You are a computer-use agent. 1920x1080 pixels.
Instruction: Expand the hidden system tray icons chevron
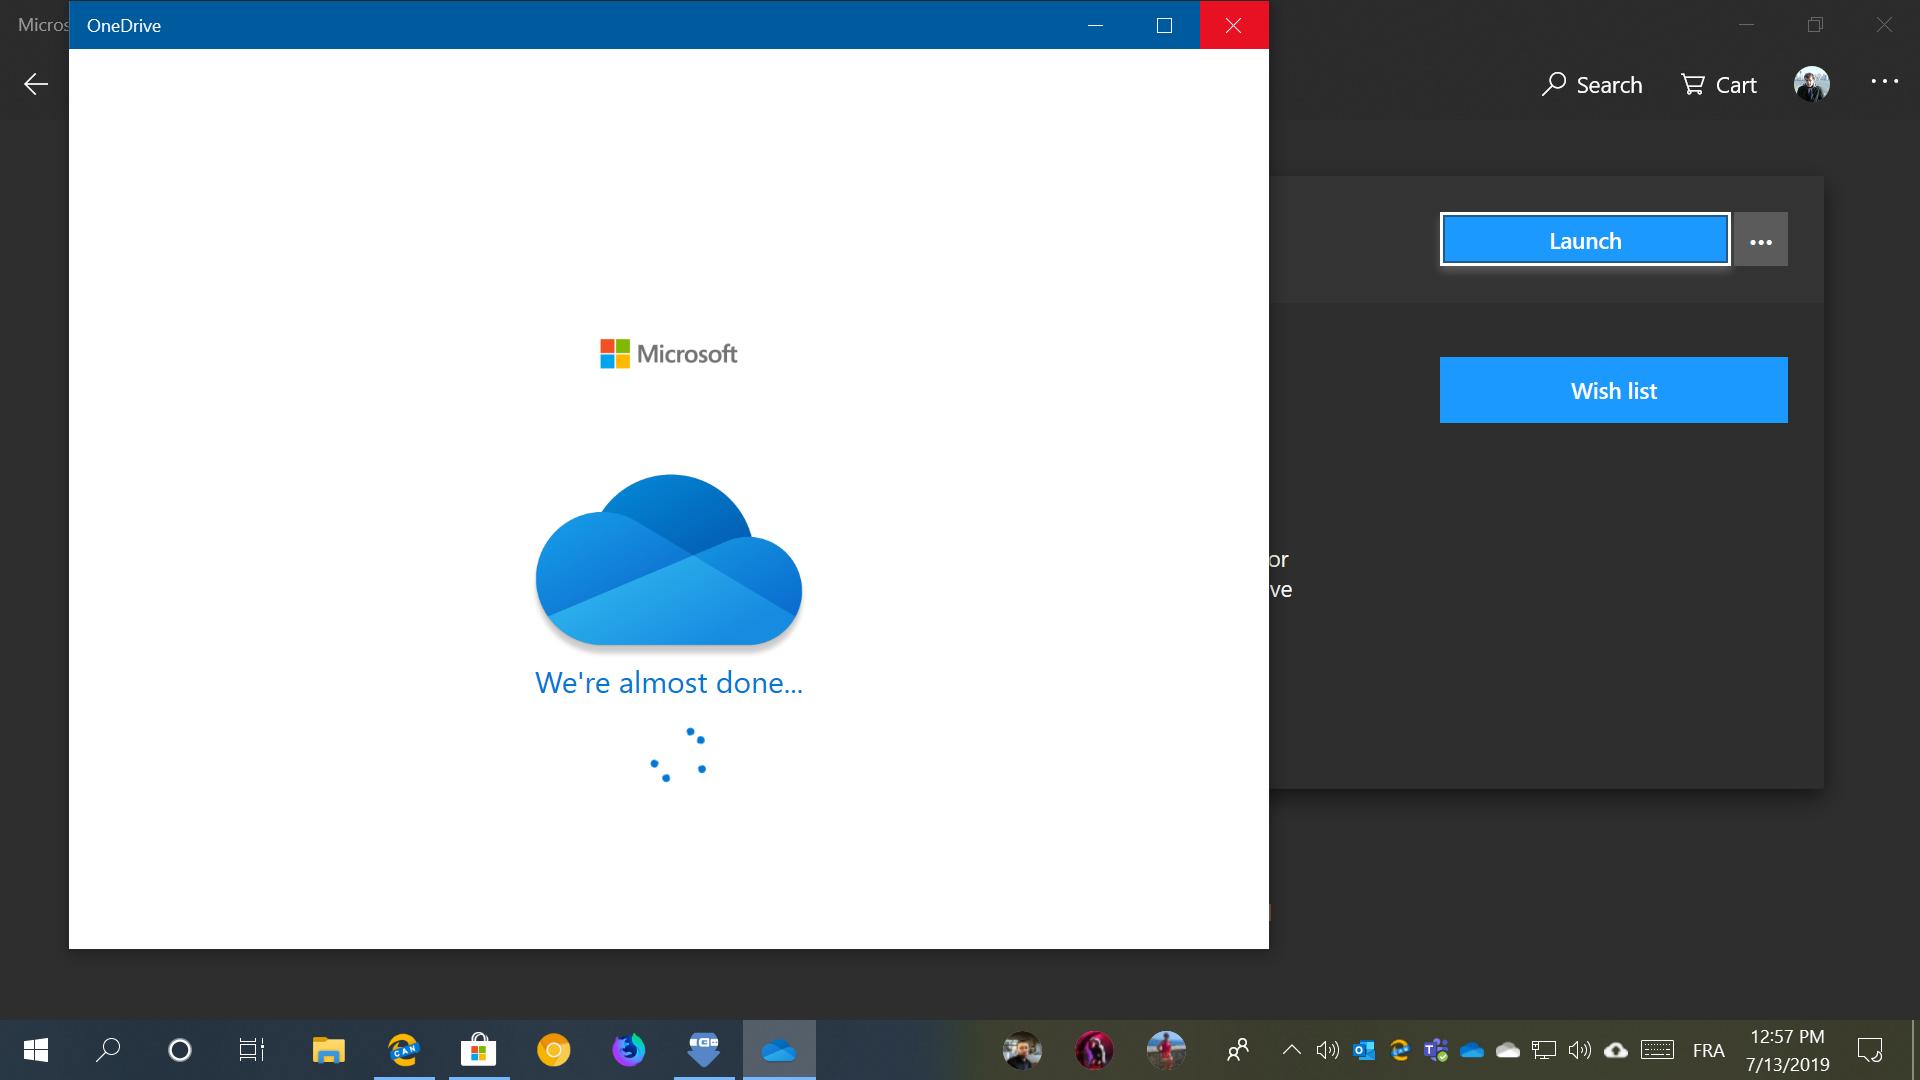click(x=1291, y=1050)
